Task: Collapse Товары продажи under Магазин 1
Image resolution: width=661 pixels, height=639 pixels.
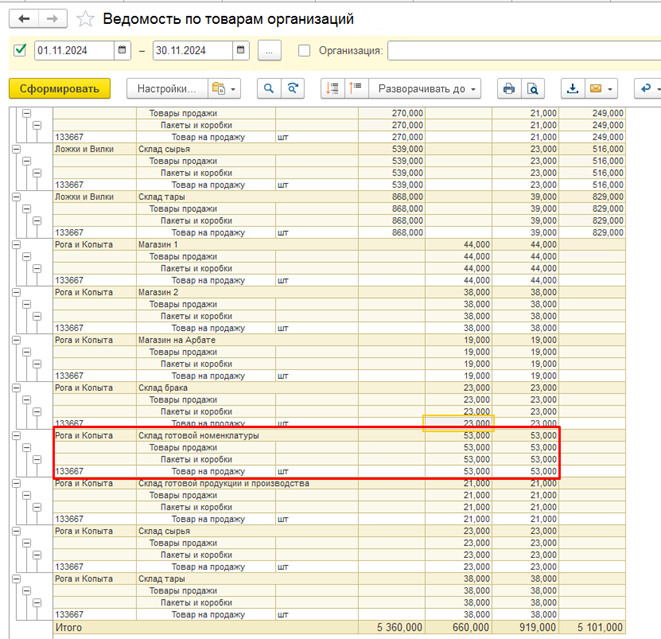Action: (27, 256)
